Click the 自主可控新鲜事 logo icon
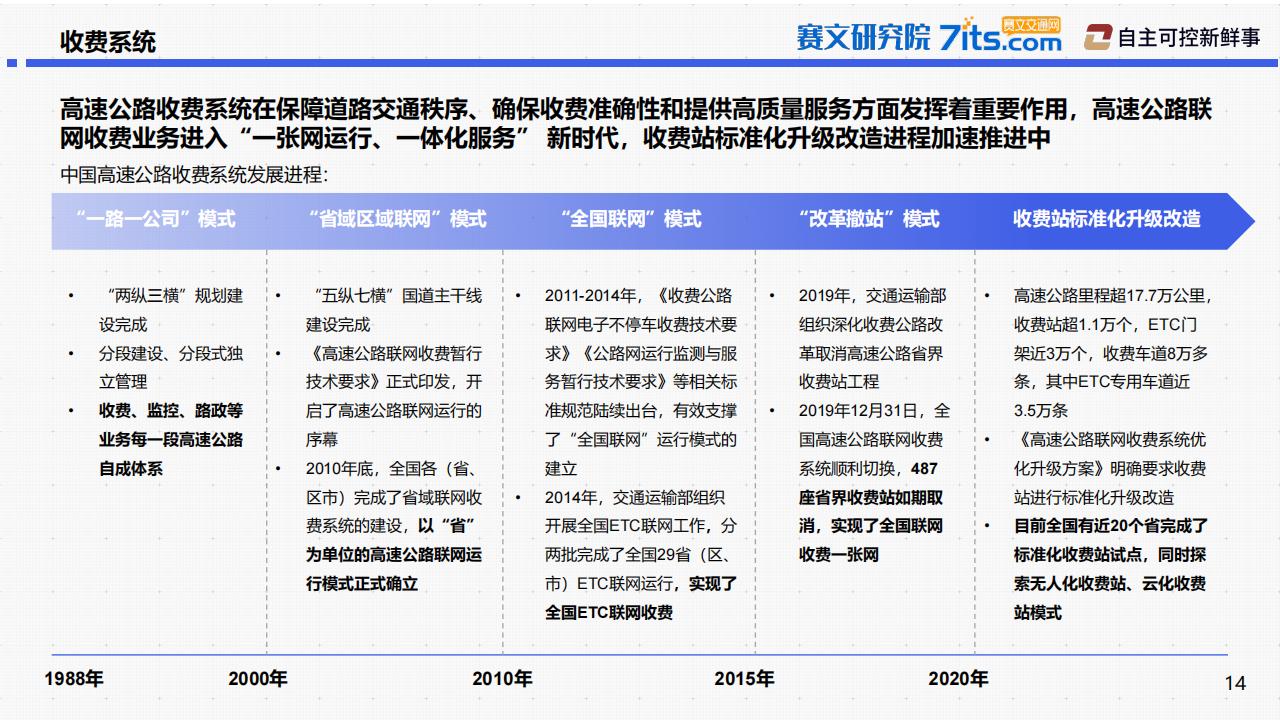This screenshot has width=1280, height=720. (1098, 37)
